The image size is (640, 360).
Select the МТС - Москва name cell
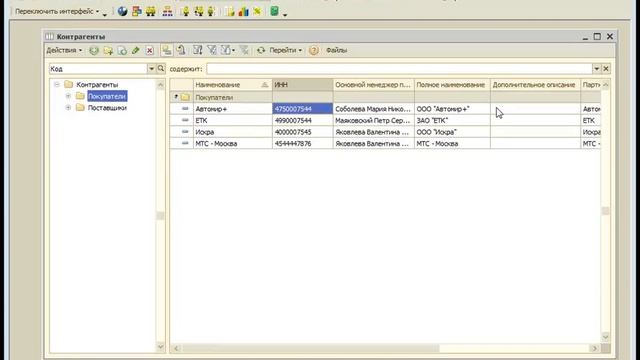tap(233, 143)
